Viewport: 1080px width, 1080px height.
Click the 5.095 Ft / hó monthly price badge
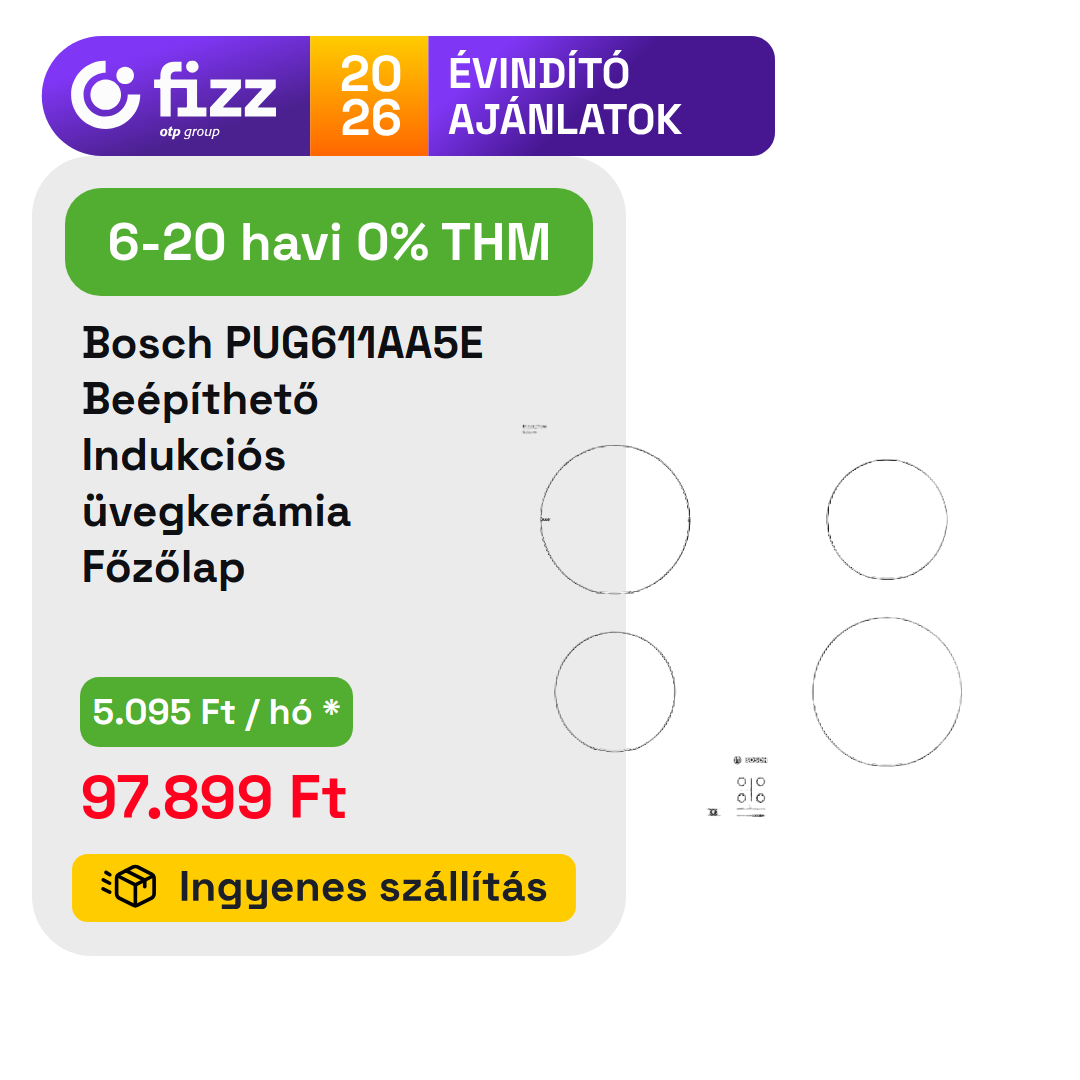(216, 712)
